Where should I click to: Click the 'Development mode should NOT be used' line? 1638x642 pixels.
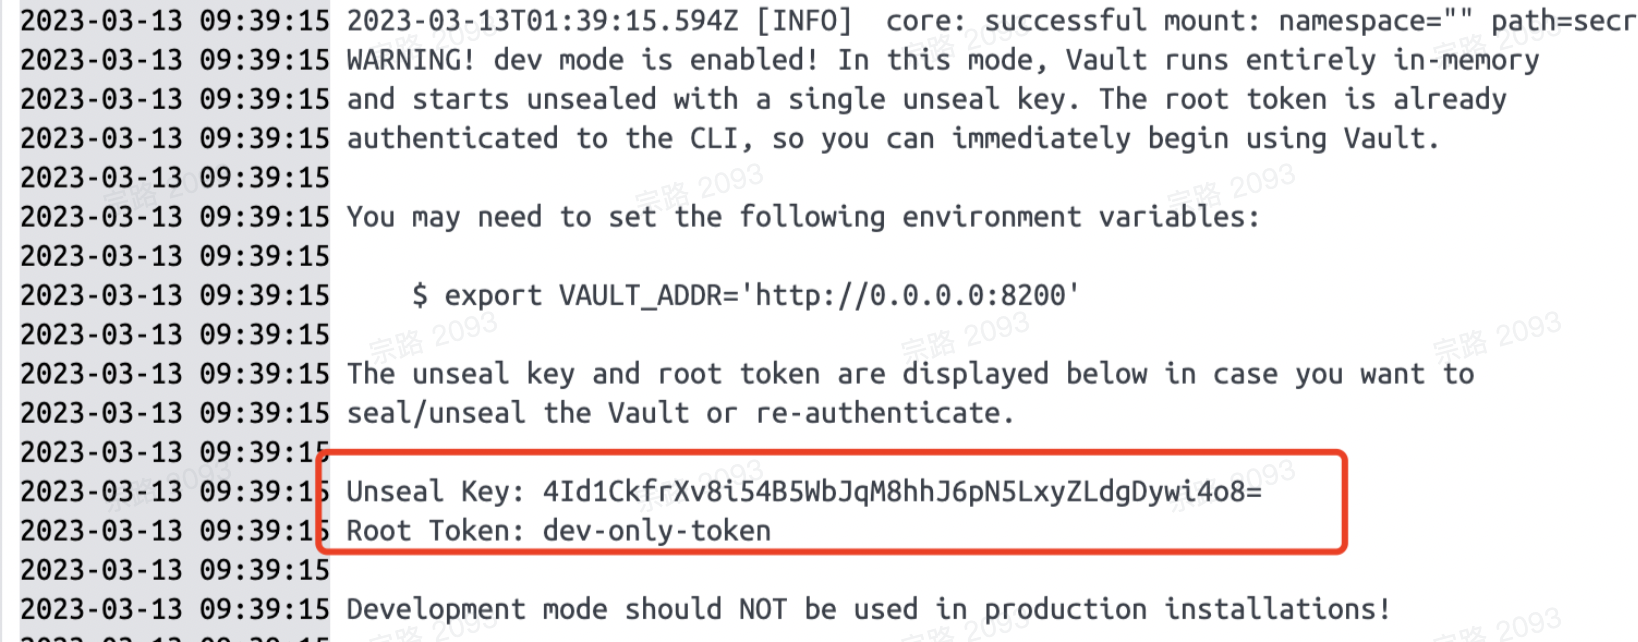coord(868,609)
